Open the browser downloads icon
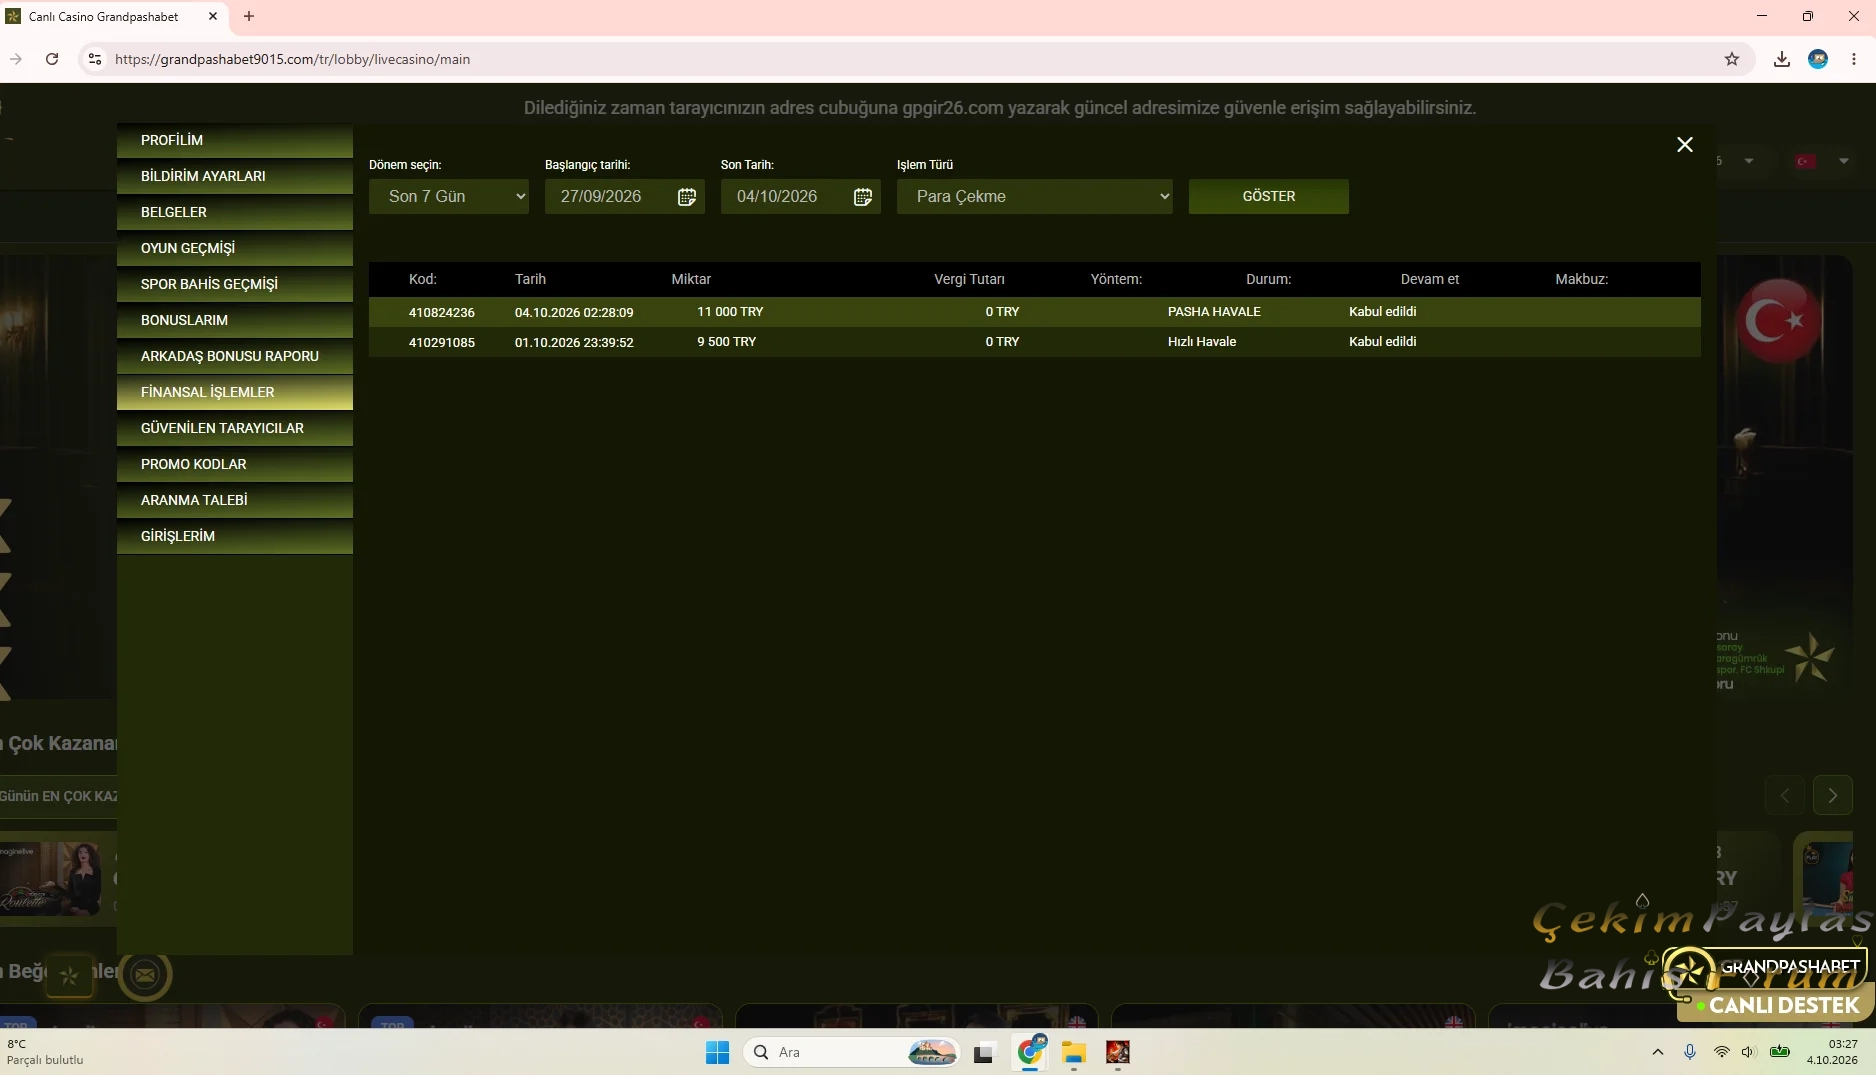1876x1075 pixels. point(1782,59)
